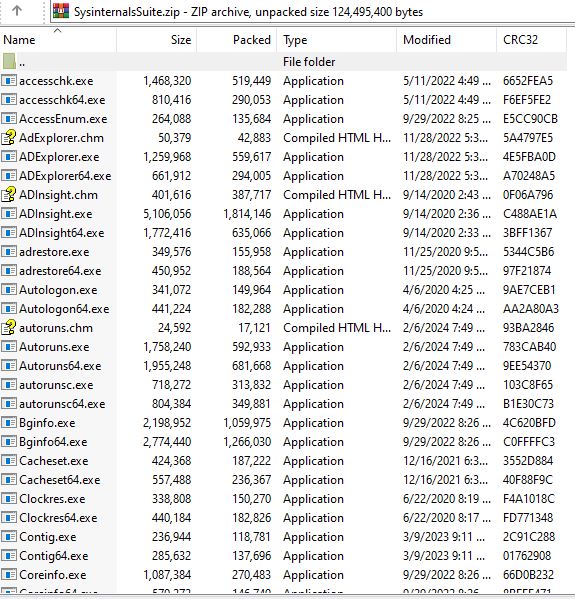The image size is (575, 599).
Task: Click the Packed column header
Action: pyautogui.click(x=237, y=40)
